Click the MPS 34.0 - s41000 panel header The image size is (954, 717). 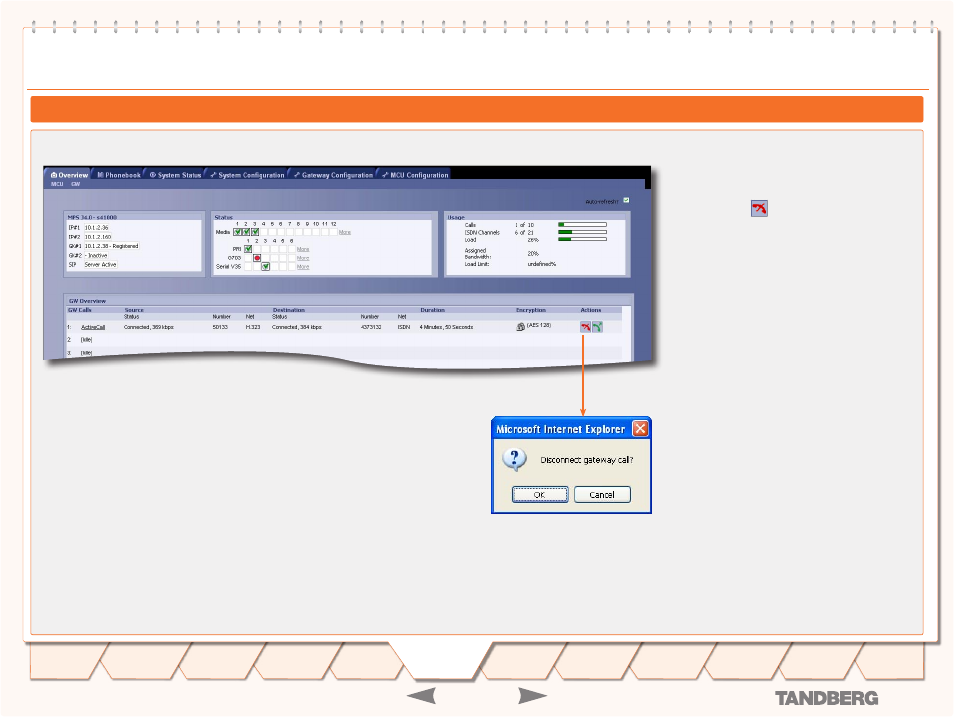pos(92,217)
